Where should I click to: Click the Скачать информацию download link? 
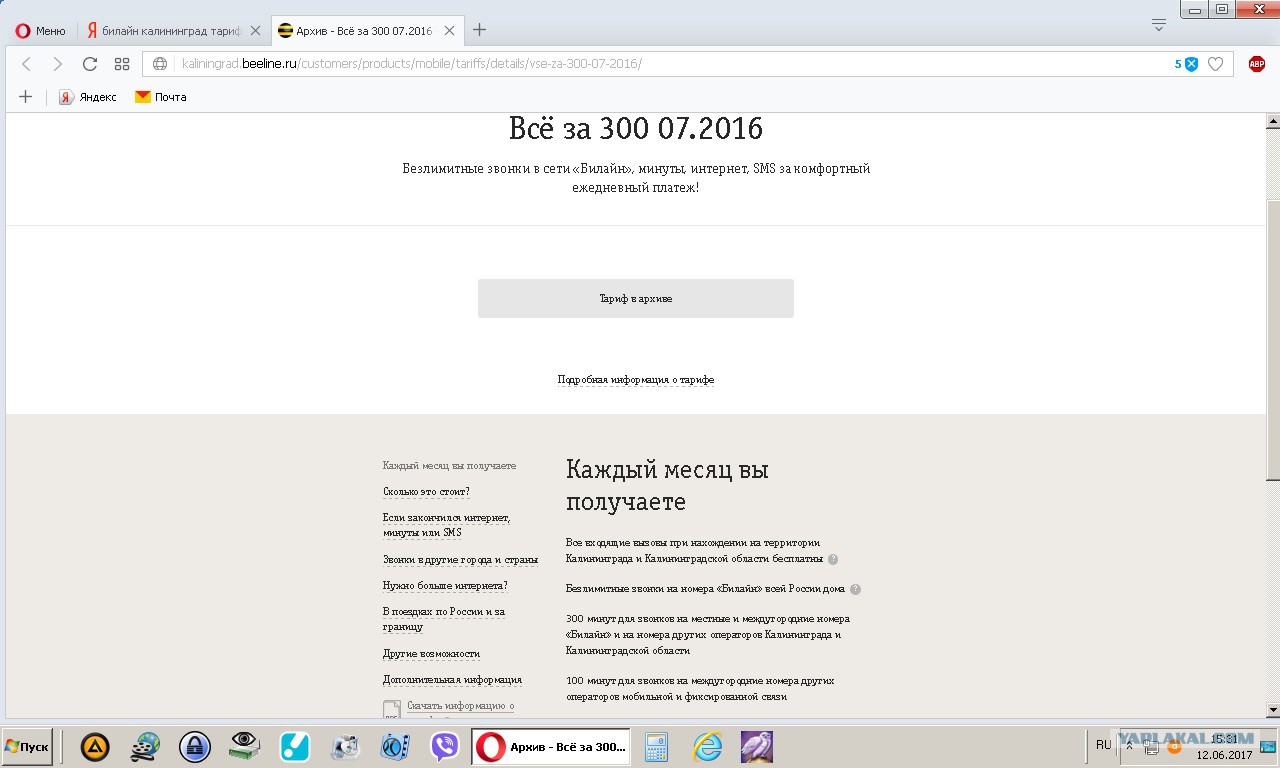point(461,706)
